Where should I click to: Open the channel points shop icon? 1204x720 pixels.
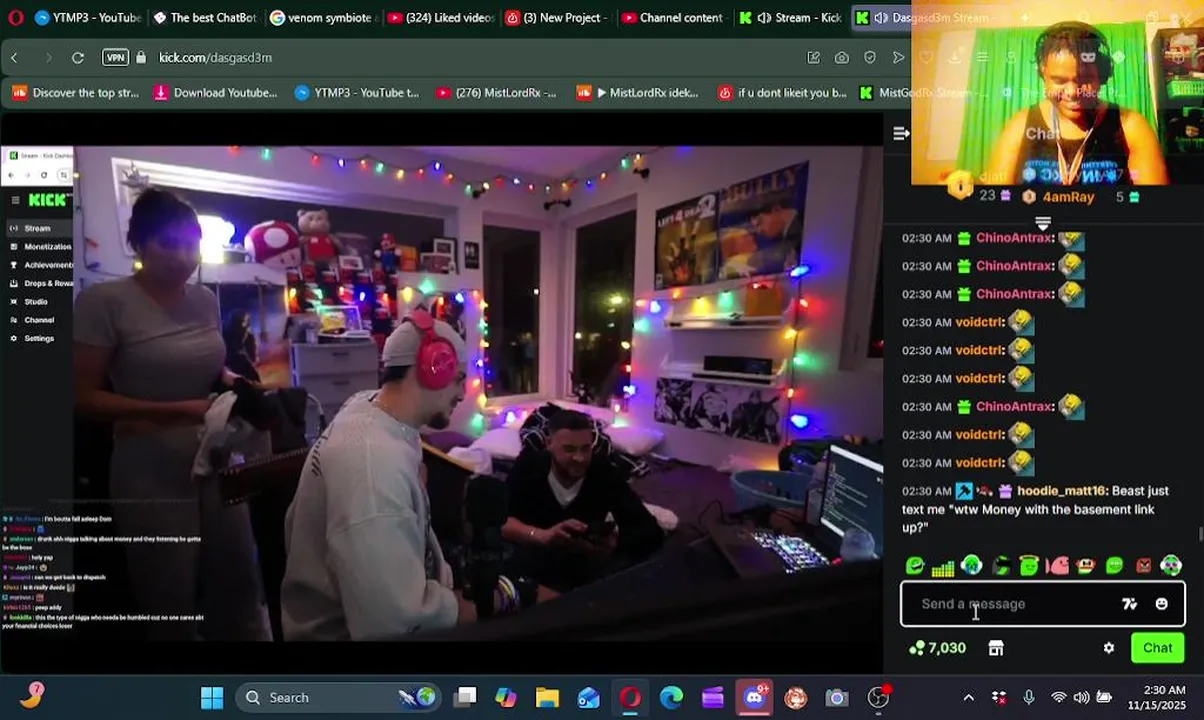(996, 648)
